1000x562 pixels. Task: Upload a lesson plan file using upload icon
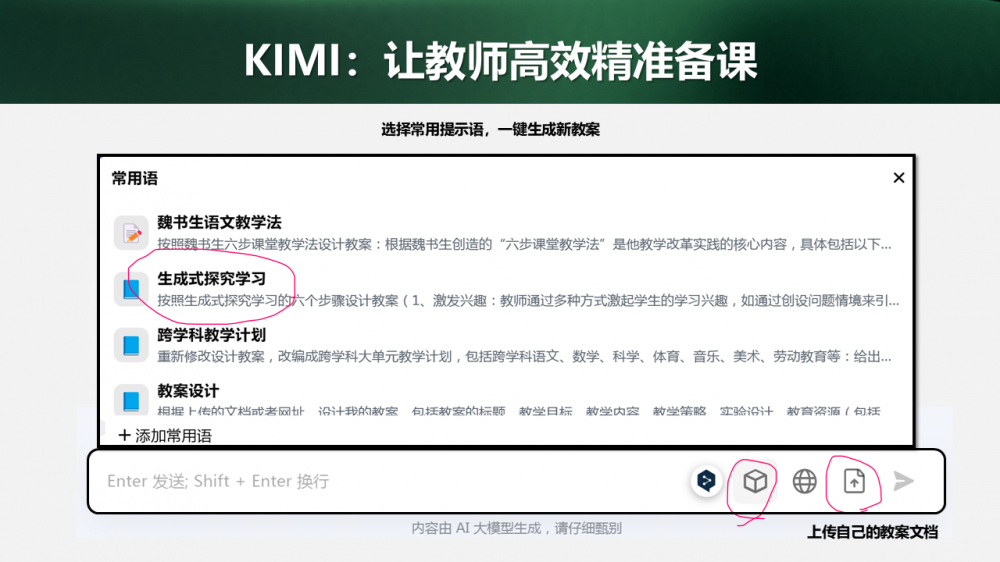[x=854, y=481]
